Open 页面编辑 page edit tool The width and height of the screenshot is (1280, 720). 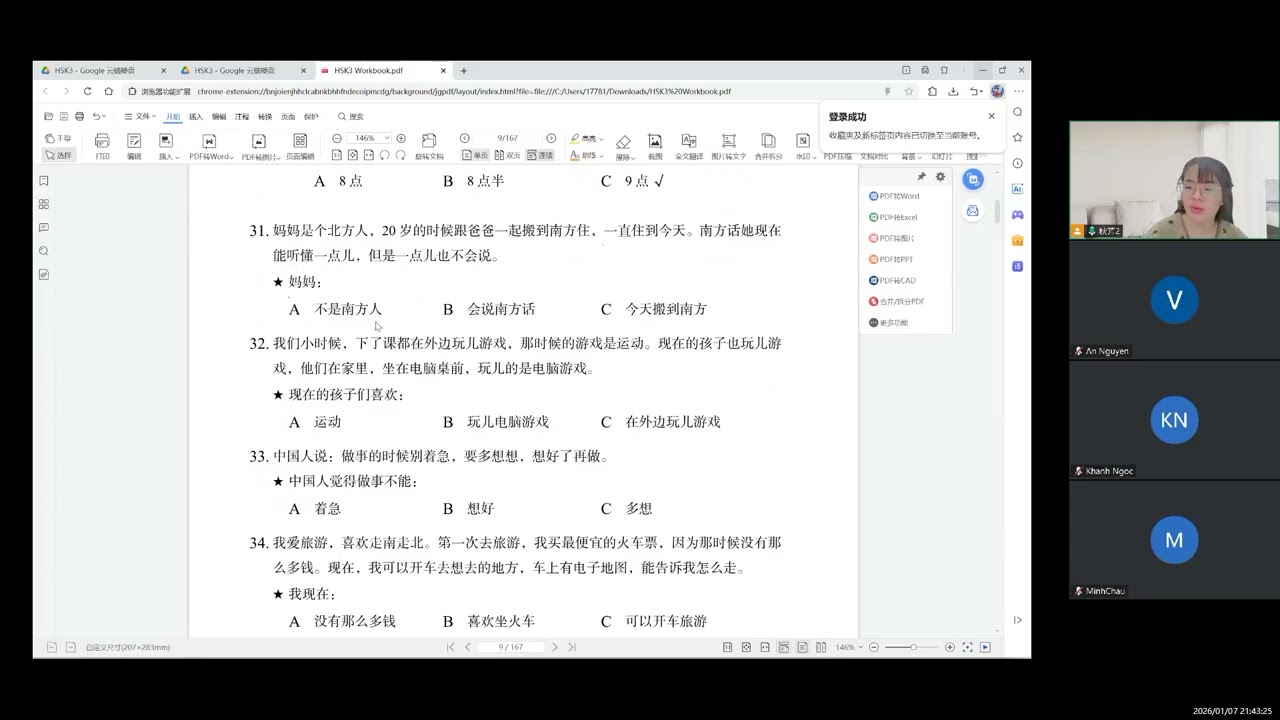point(300,145)
